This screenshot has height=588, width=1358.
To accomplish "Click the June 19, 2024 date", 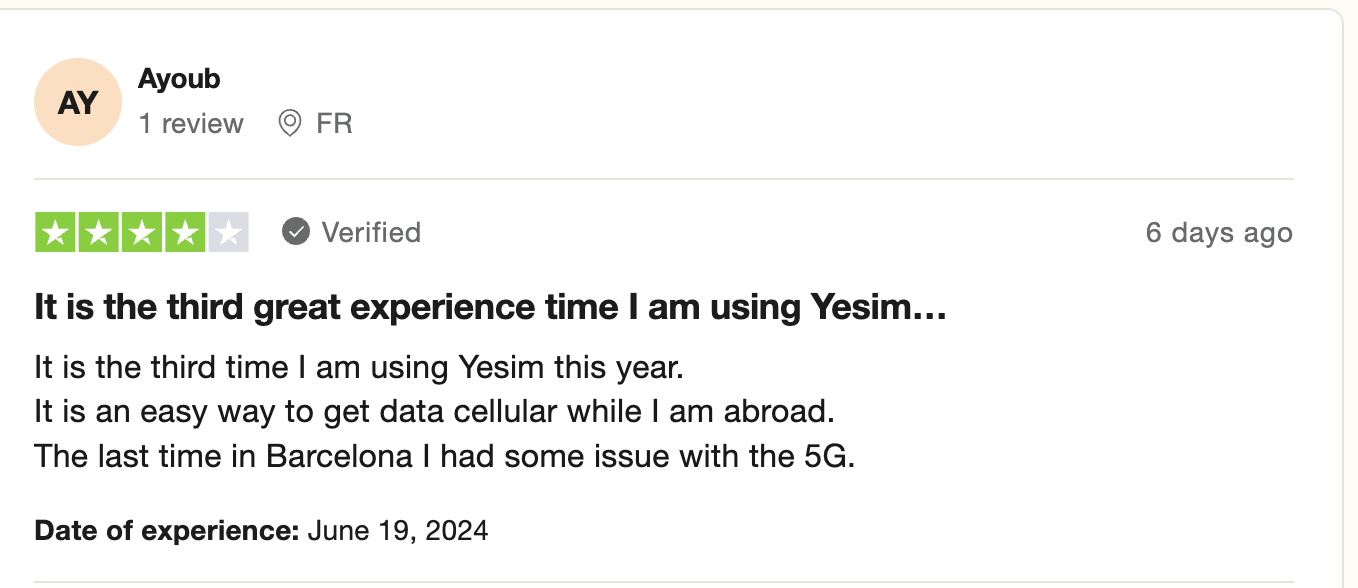I will coord(398,530).
